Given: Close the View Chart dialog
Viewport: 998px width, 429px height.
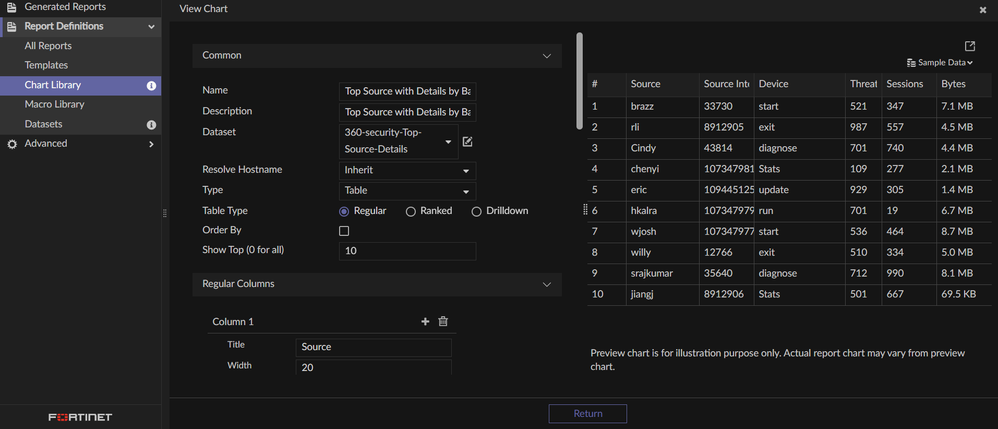Looking at the screenshot, I should point(983,9).
